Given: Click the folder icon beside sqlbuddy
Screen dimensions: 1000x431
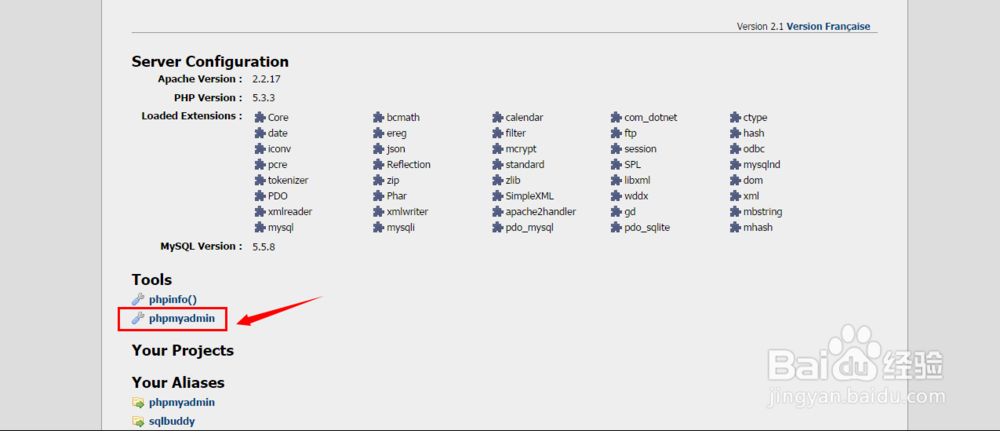Looking at the screenshot, I should coord(138,421).
